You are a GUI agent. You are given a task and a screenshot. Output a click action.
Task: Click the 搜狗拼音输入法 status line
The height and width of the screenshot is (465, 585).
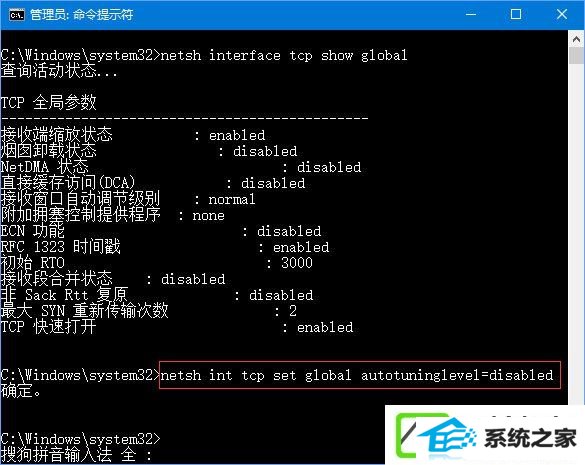click(x=76, y=455)
